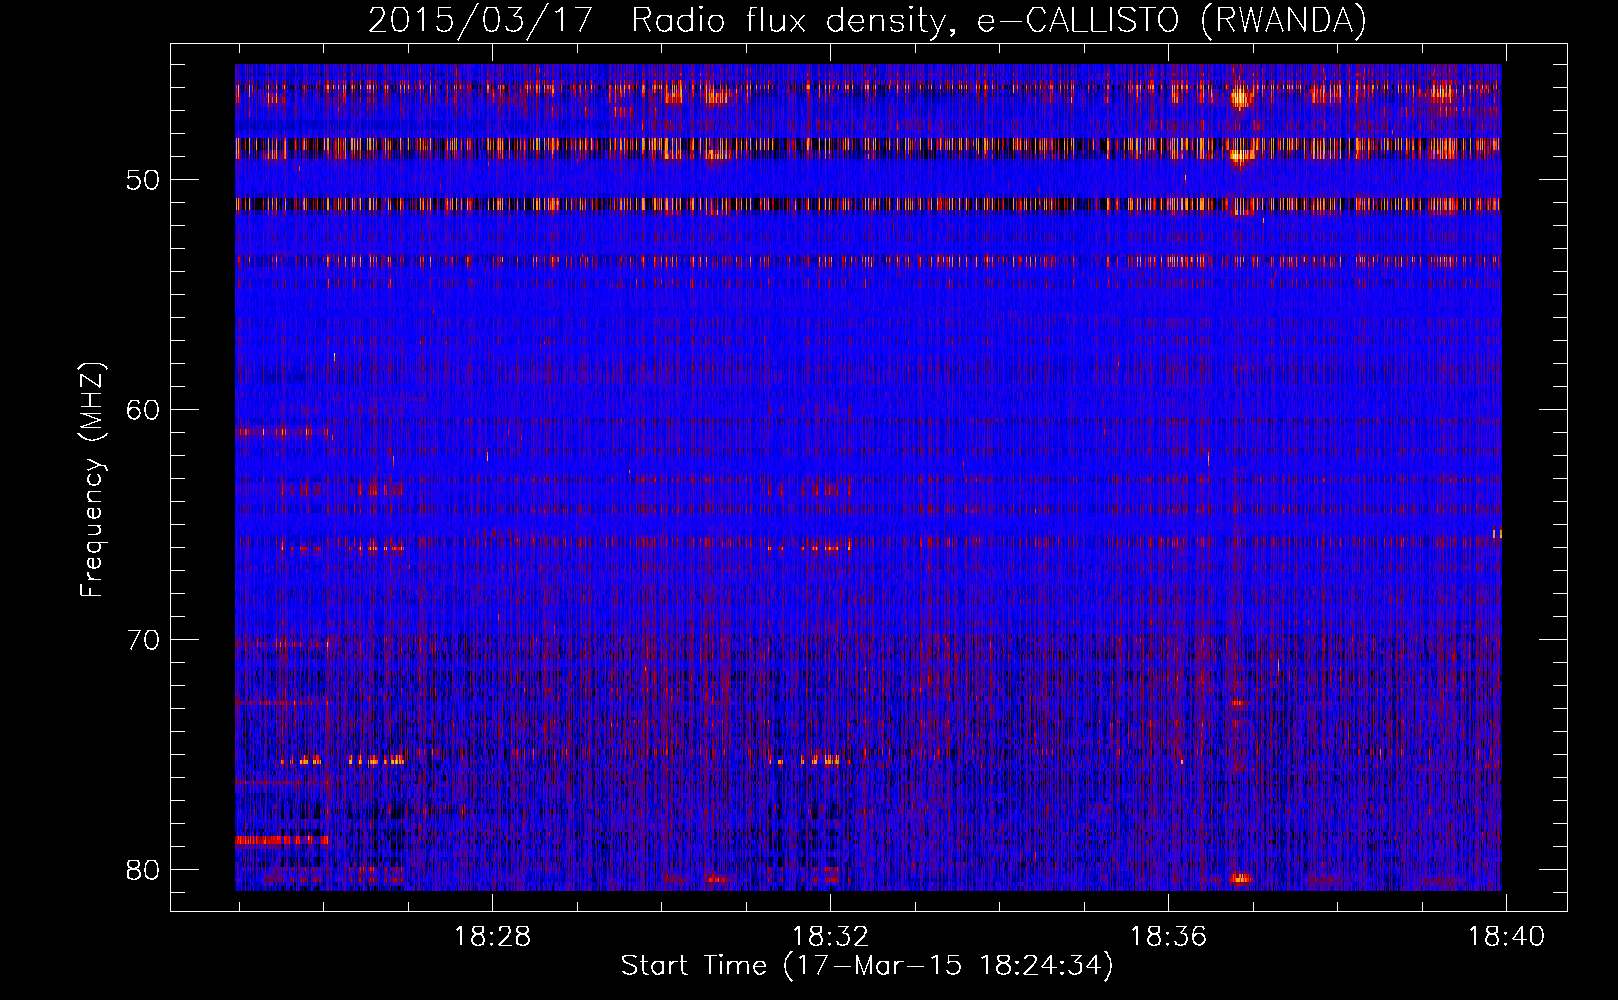Viewport: 1618px width, 1000px height.
Task: Click the 60 MHz frequency tick label
Action: pyautogui.click(x=143, y=410)
